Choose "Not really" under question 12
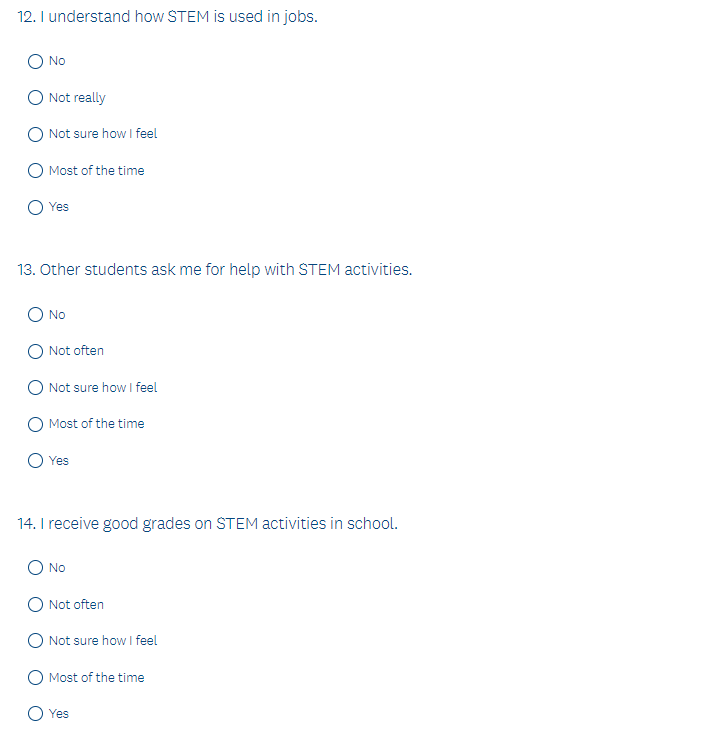702x736 pixels. [x=36, y=98]
